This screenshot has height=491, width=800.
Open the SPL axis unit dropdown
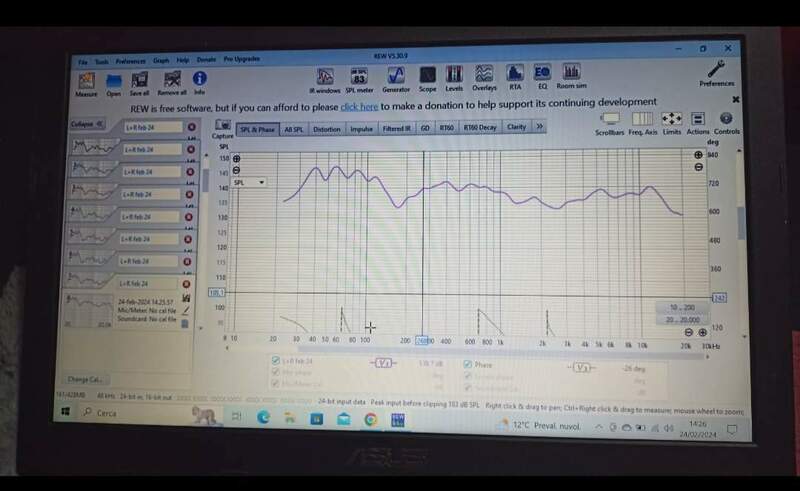(249, 183)
